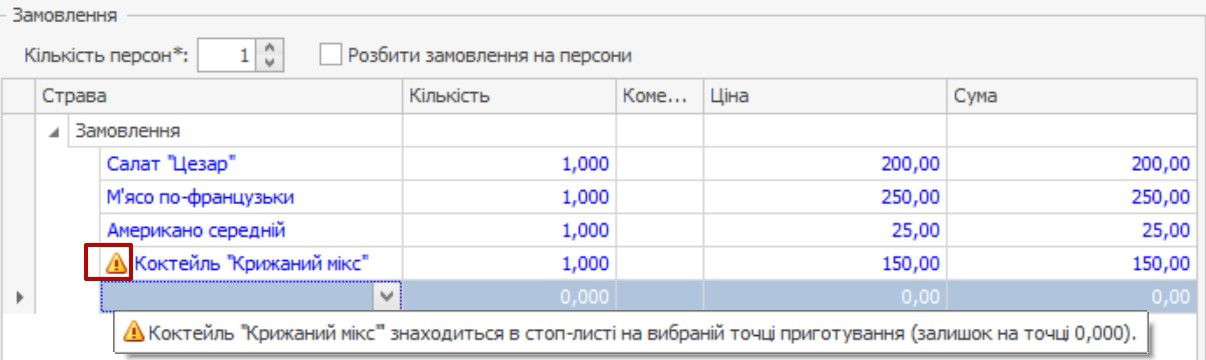1206x360 pixels.
Task: Select the Американо середній dish row
Action: (648, 230)
